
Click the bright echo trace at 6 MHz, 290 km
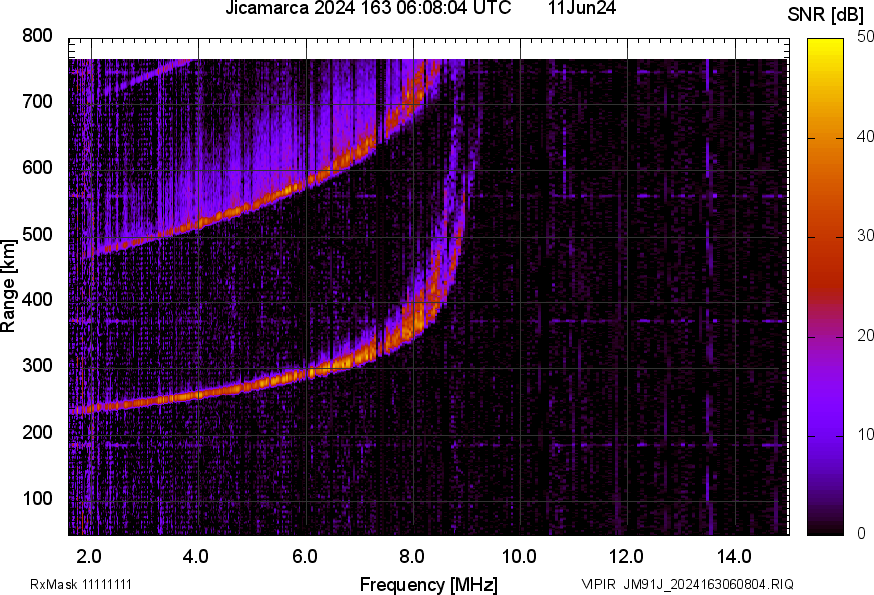click(x=307, y=373)
